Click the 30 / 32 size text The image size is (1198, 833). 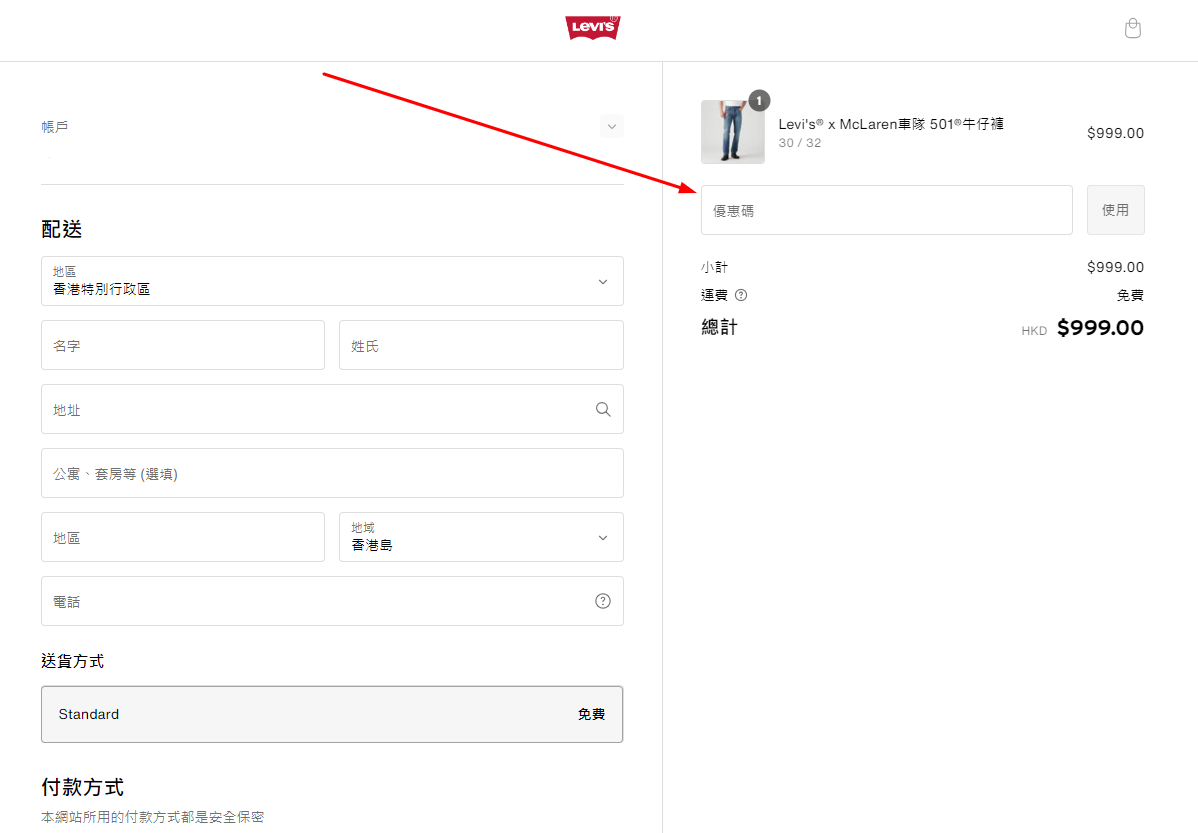(800, 143)
